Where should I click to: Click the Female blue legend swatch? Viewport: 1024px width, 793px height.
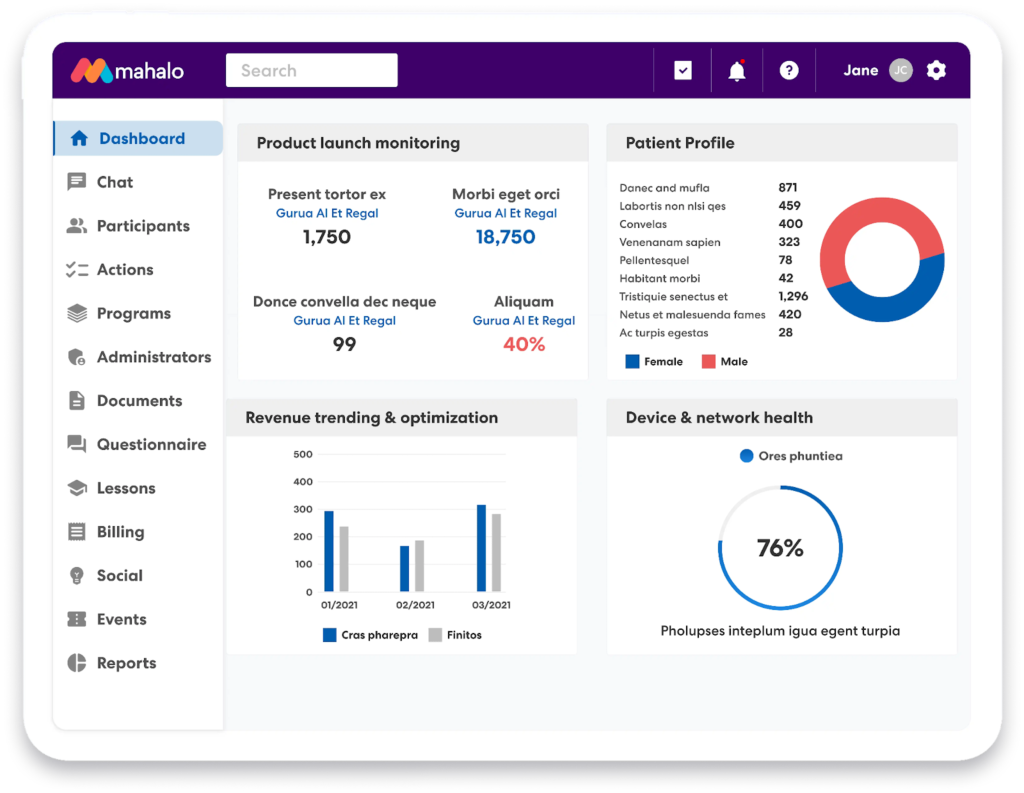point(632,362)
